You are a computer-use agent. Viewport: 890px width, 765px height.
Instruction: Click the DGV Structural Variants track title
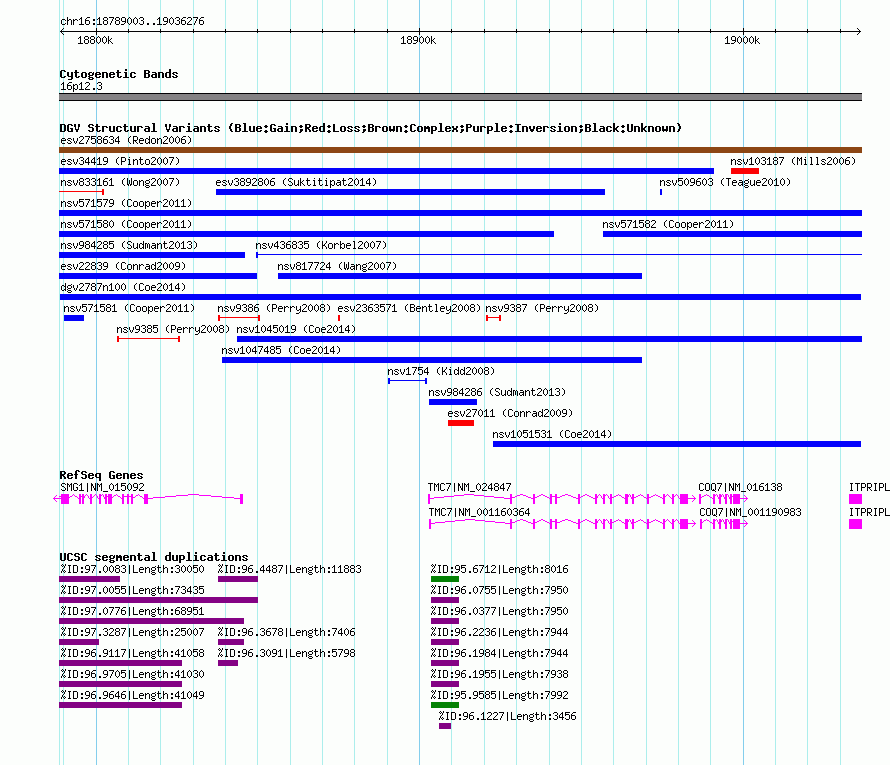click(370, 128)
